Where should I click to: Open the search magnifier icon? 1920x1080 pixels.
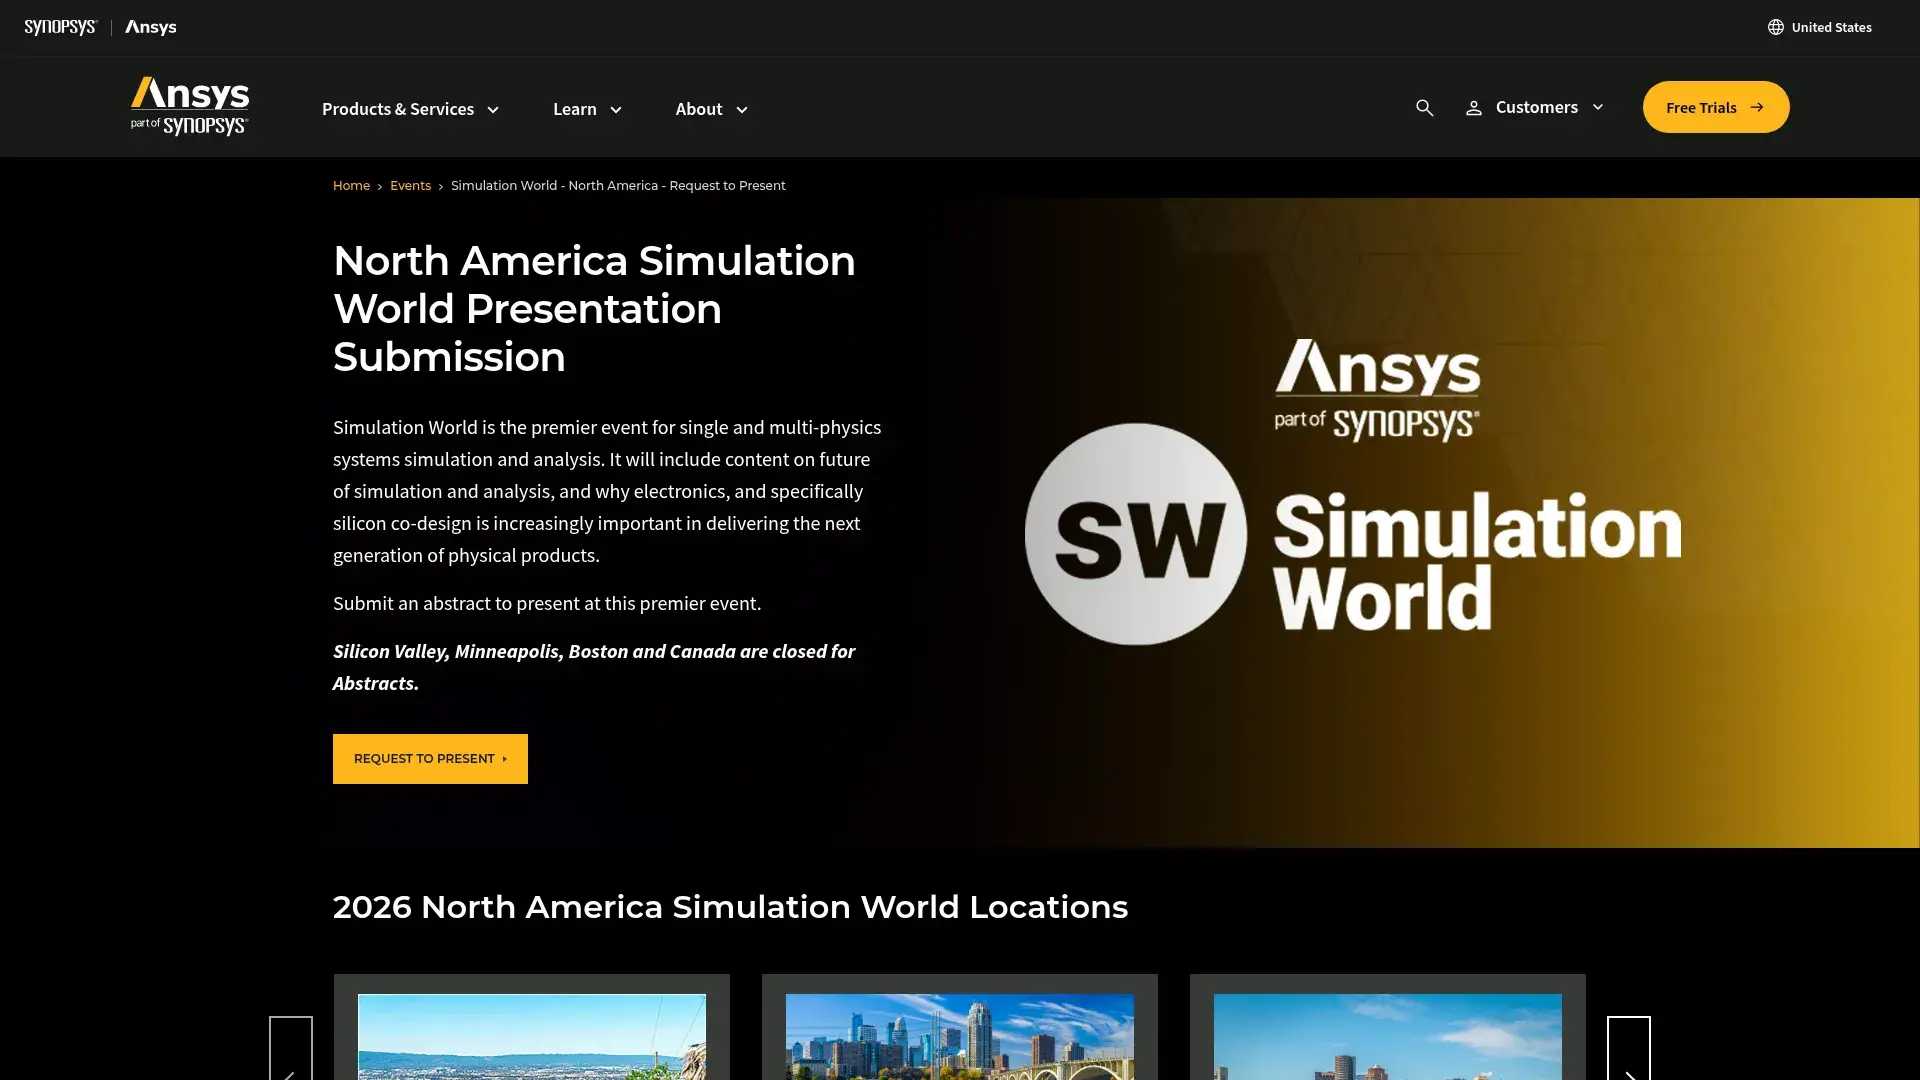(x=1425, y=108)
